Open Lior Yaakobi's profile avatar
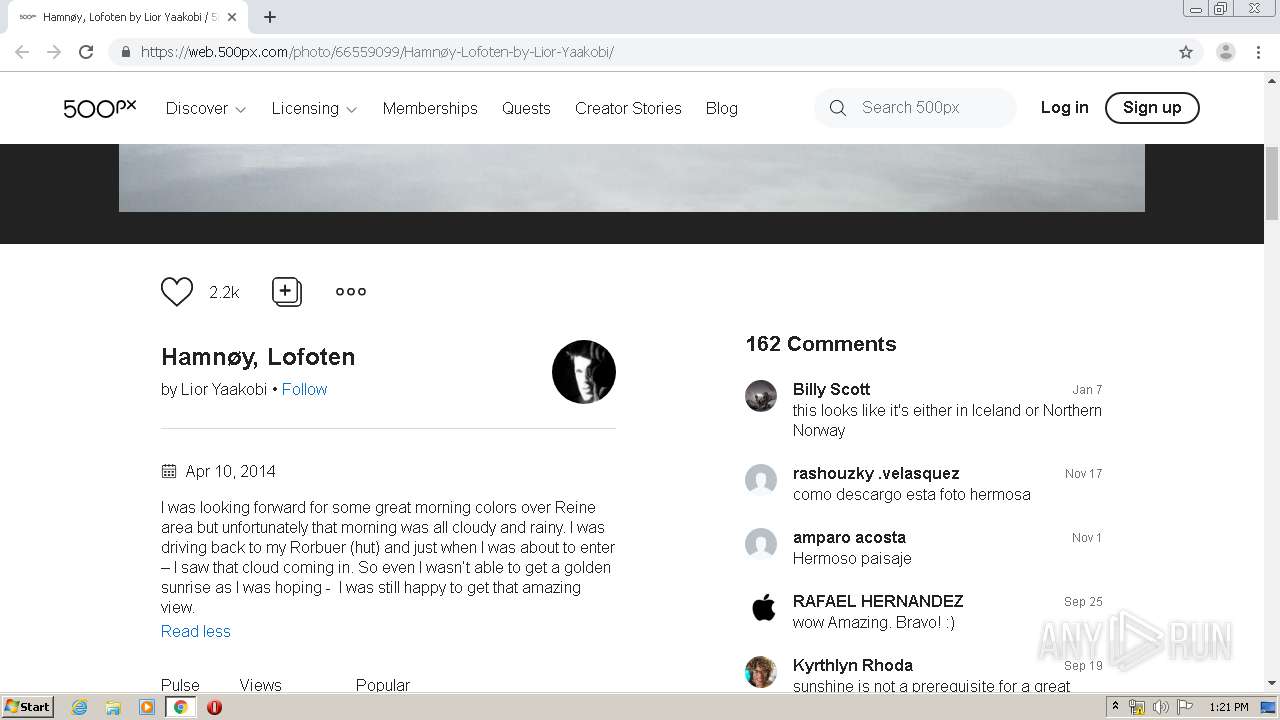 pyautogui.click(x=584, y=372)
